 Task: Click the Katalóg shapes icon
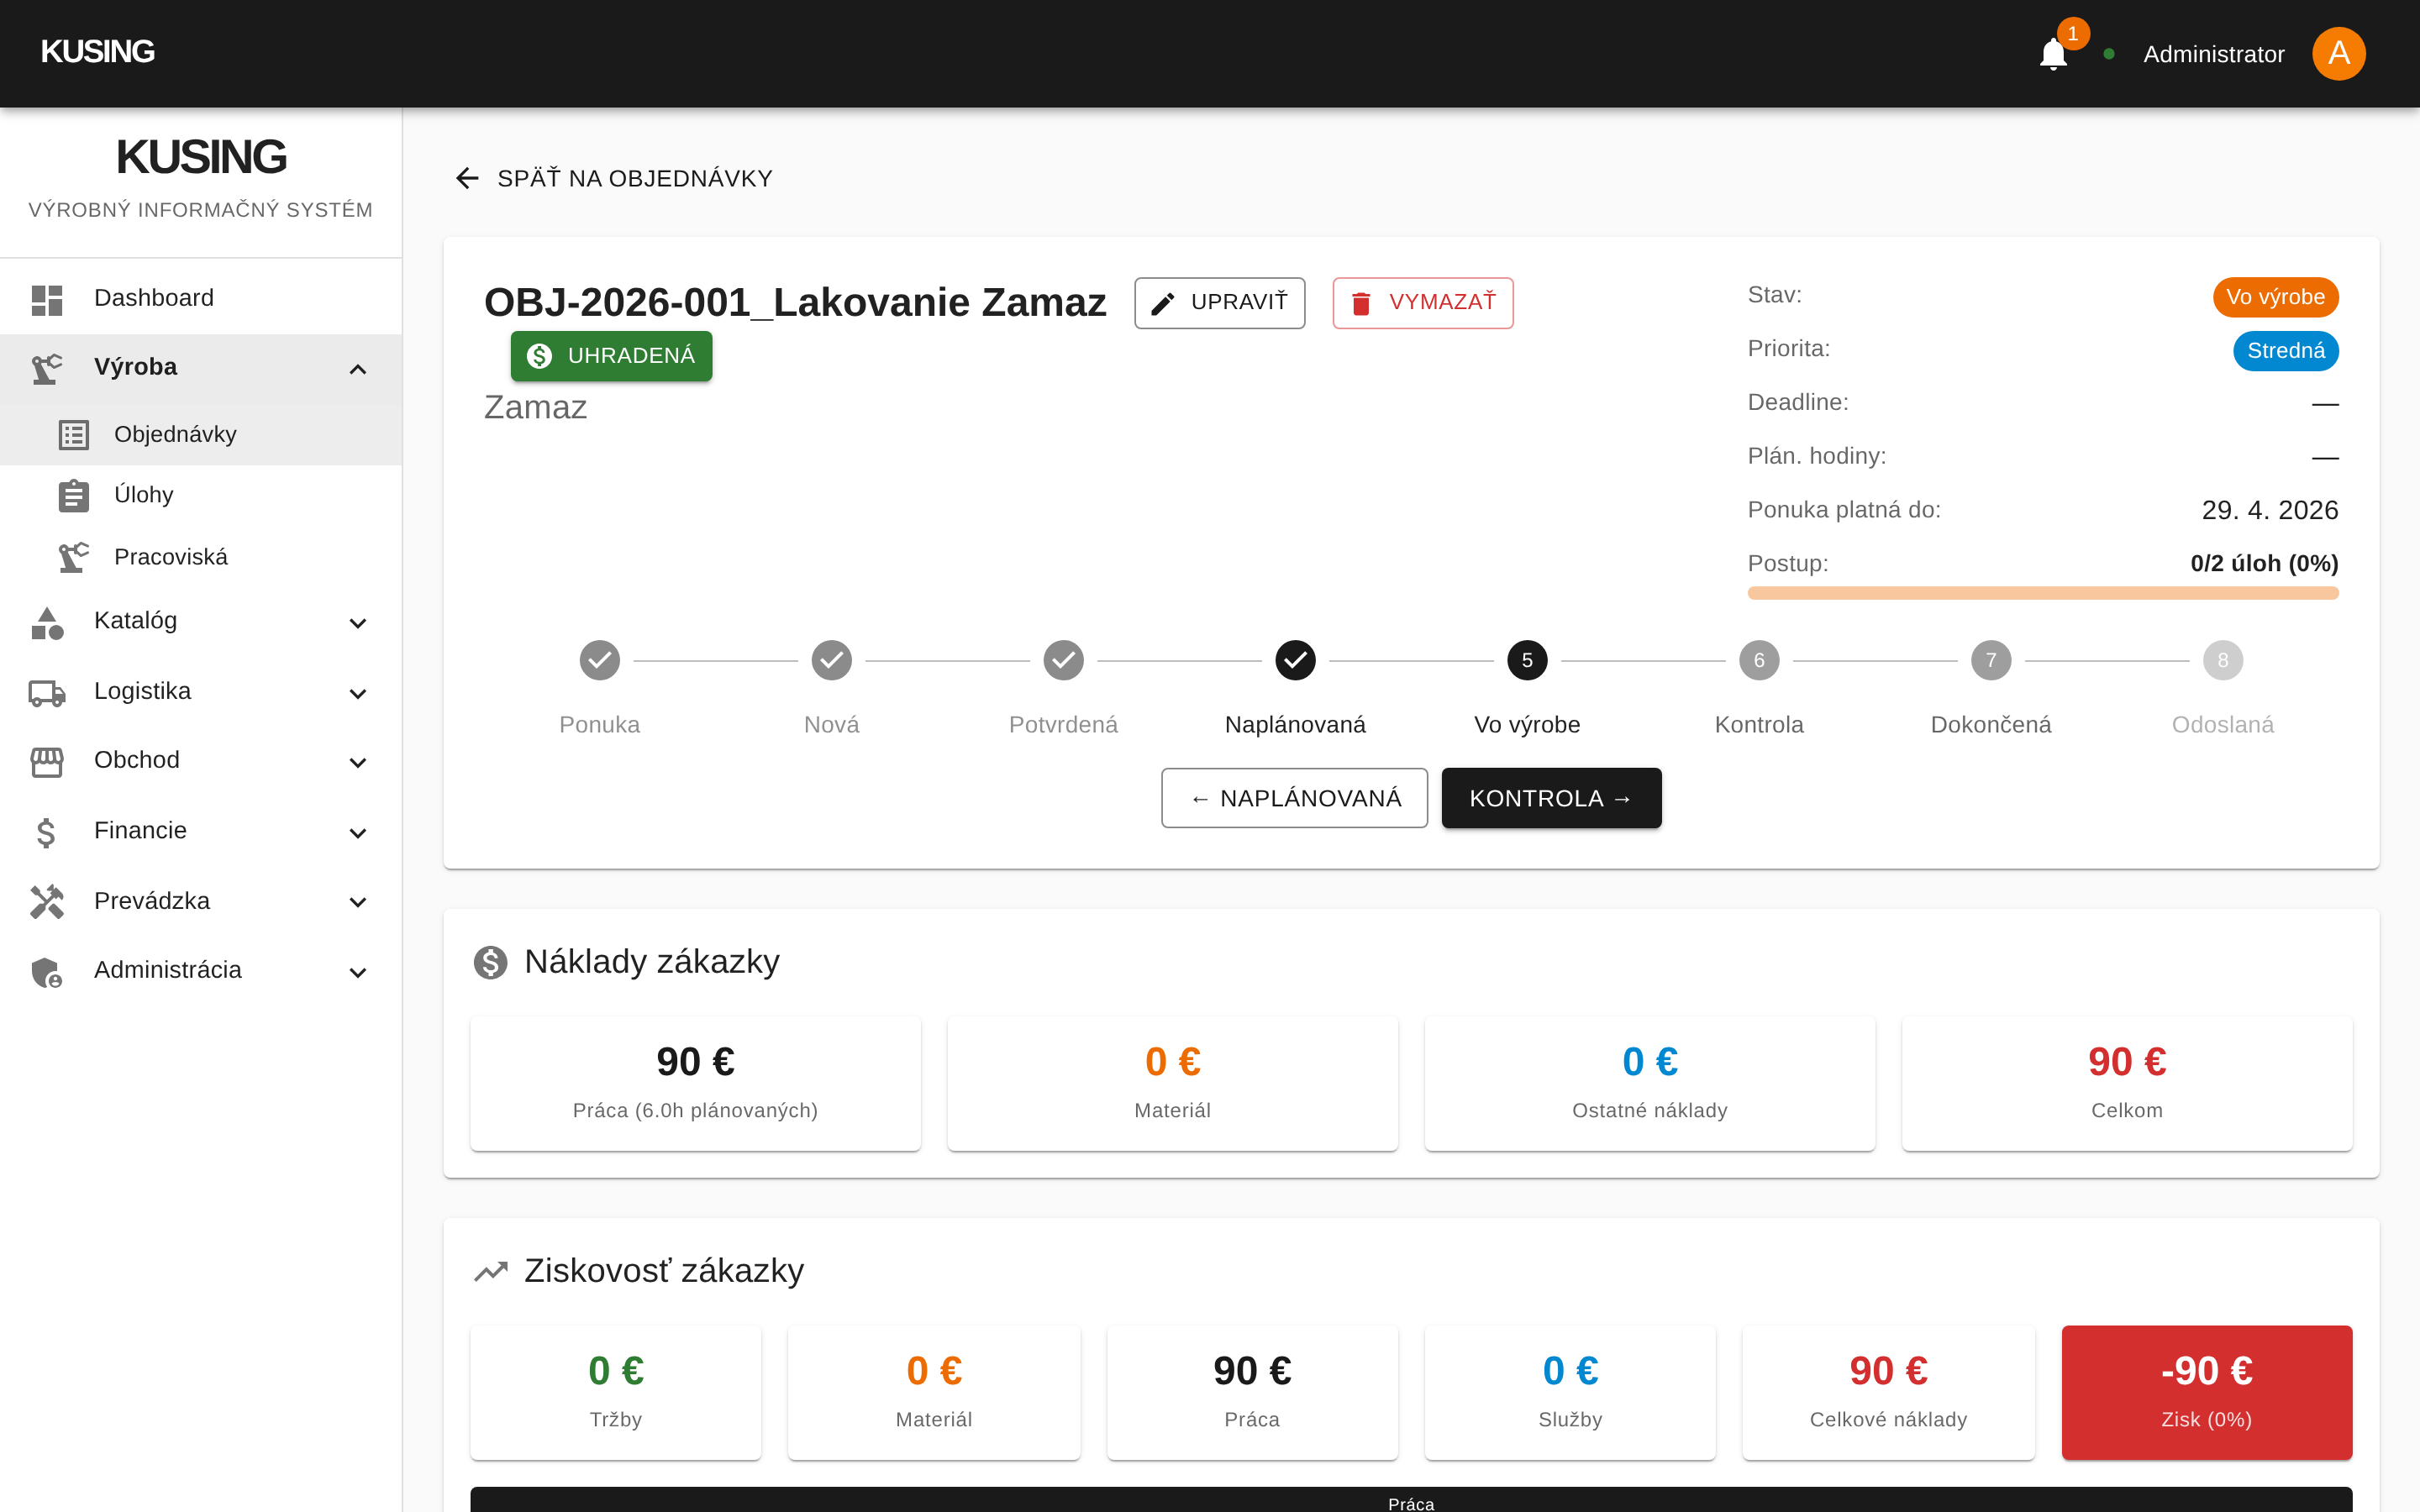pyautogui.click(x=47, y=622)
